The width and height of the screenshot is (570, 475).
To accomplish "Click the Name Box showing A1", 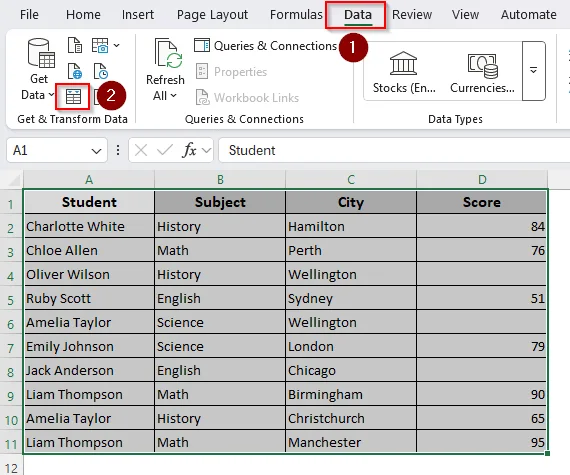I will click(x=57, y=150).
